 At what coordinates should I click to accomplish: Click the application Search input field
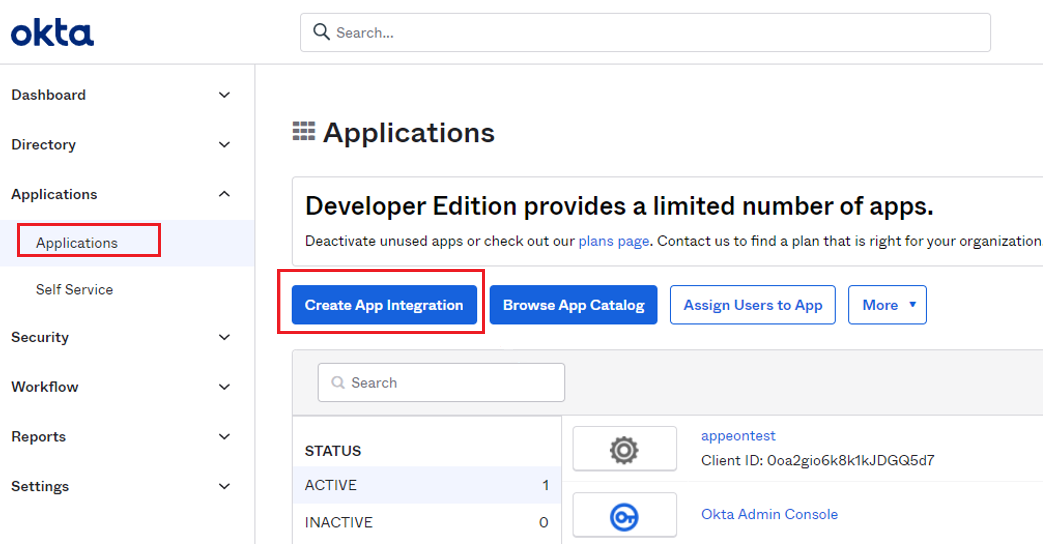[450, 383]
